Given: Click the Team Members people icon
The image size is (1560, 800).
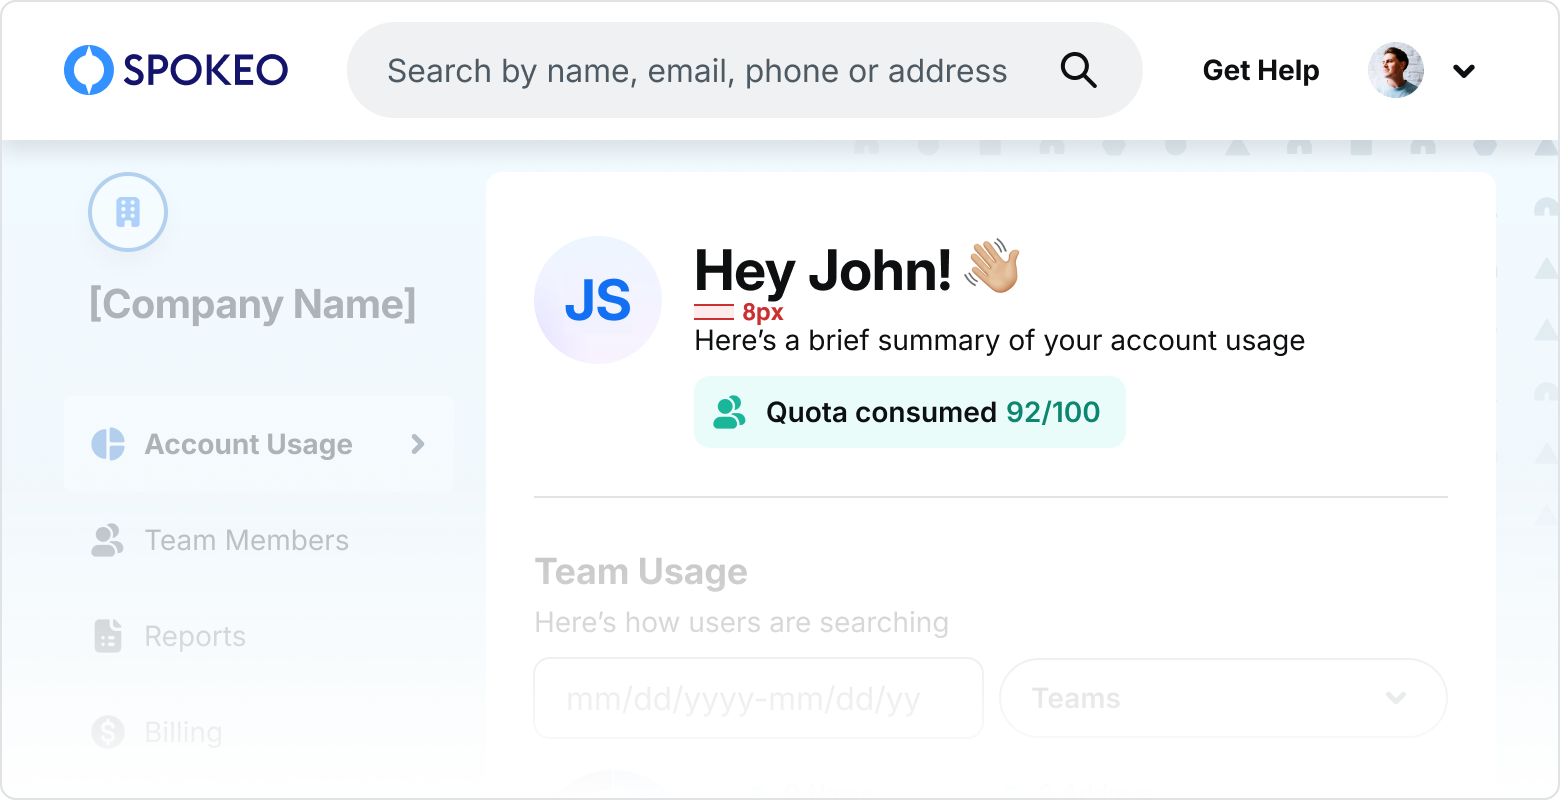Looking at the screenshot, I should click(x=108, y=540).
